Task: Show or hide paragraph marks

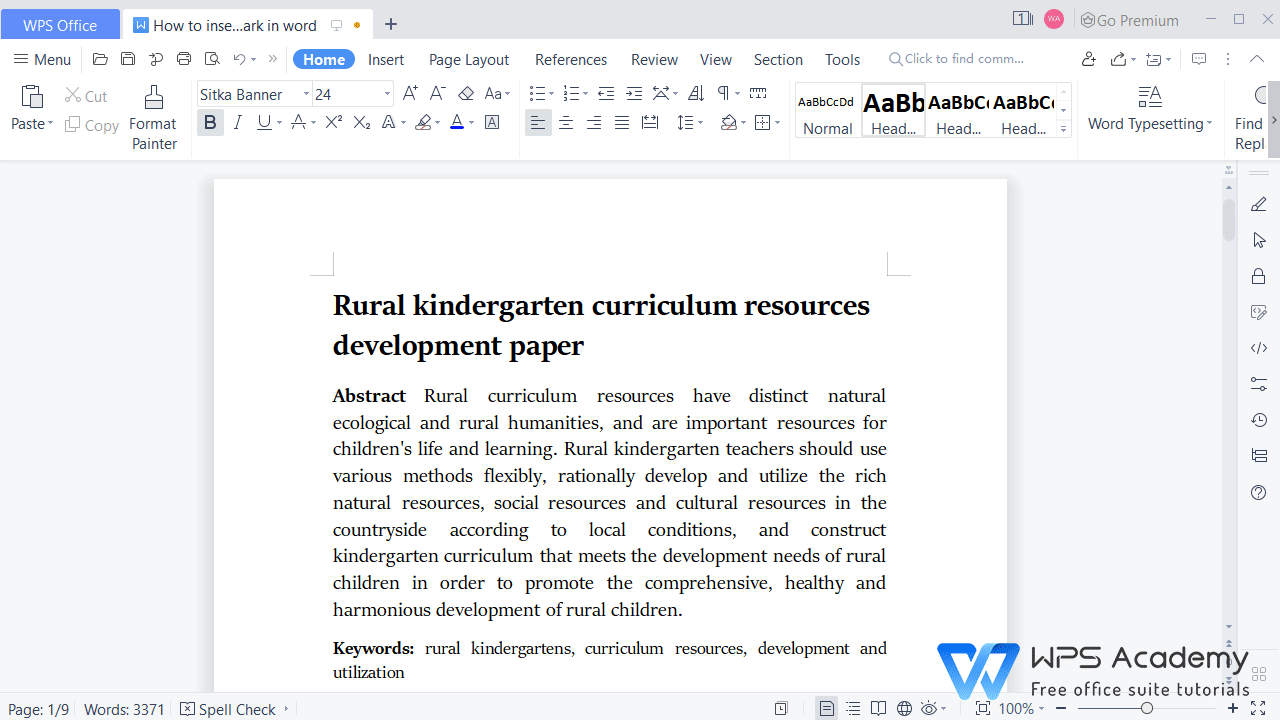Action: pyautogui.click(x=725, y=93)
